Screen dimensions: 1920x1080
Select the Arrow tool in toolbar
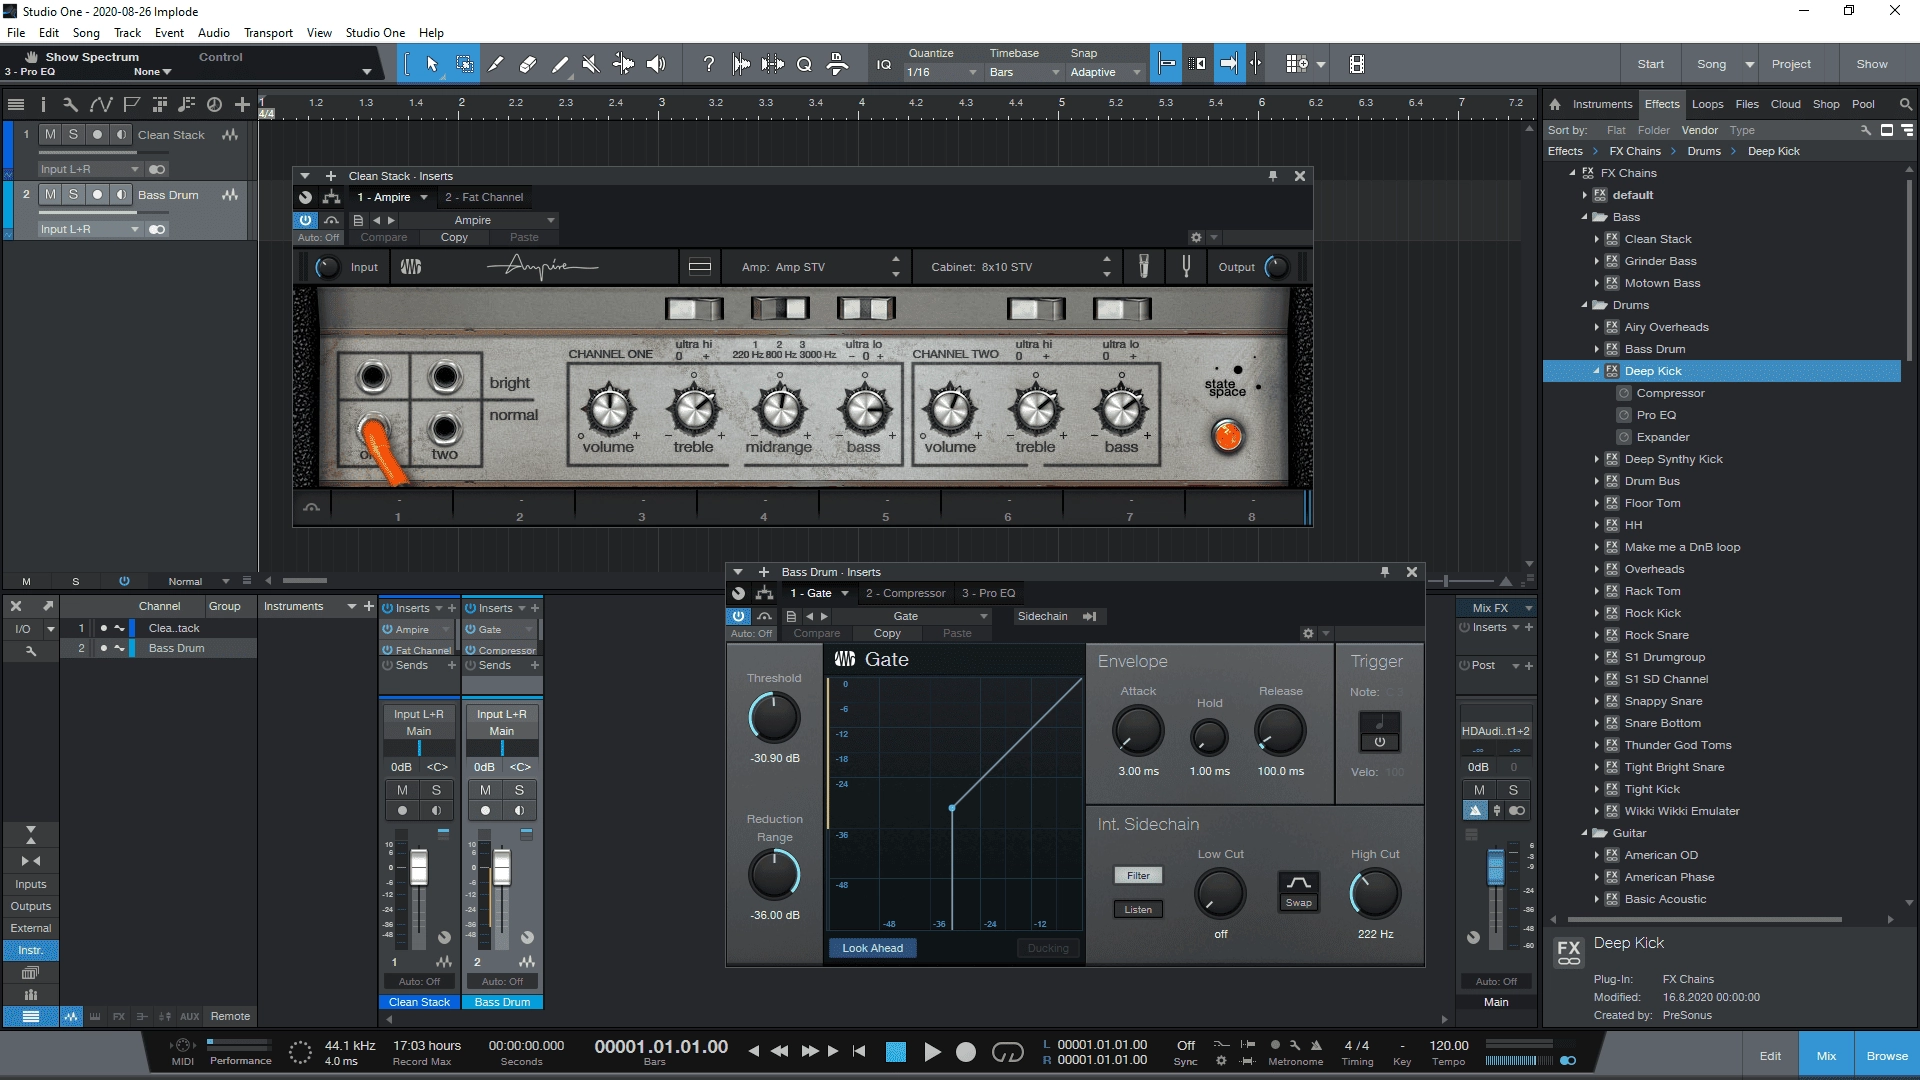pyautogui.click(x=432, y=64)
